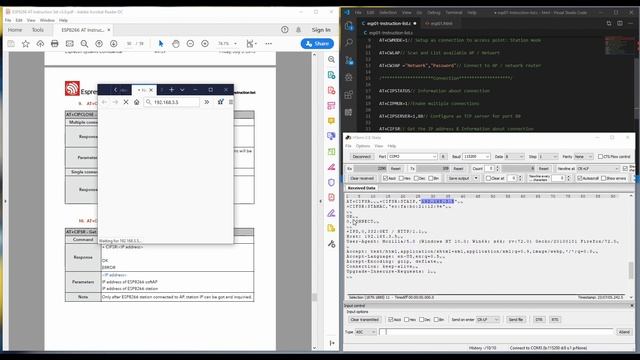Open the find text magnifier in Acrobat toolbar

click(84, 44)
